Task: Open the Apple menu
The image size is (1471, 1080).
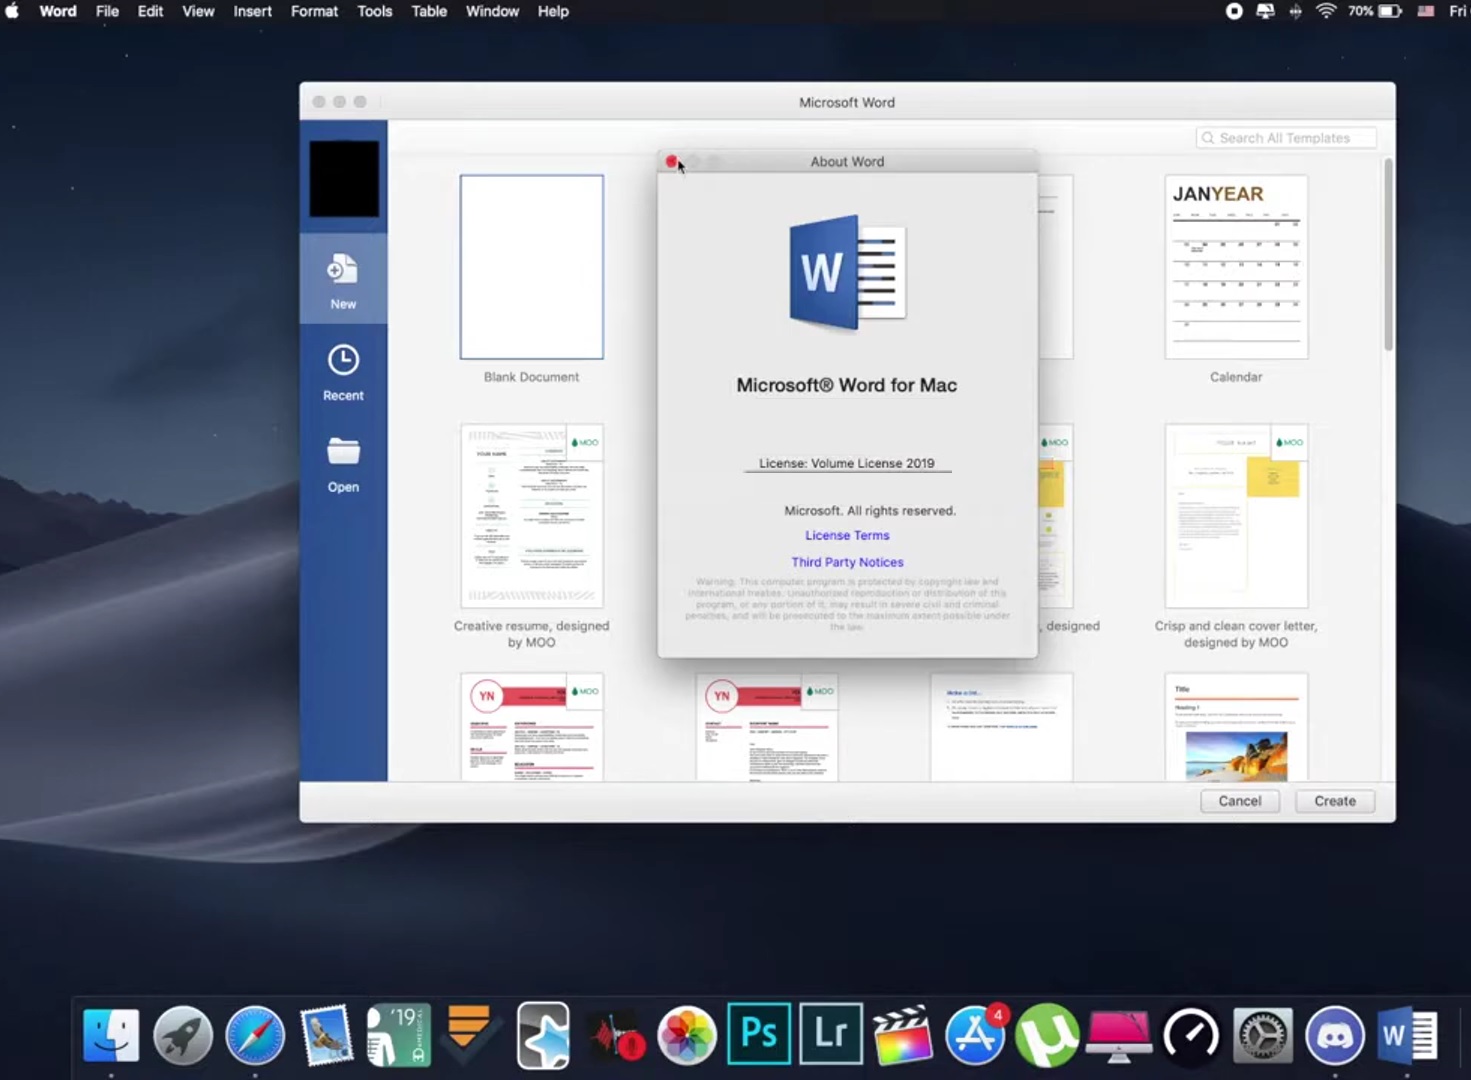Action: (x=12, y=11)
